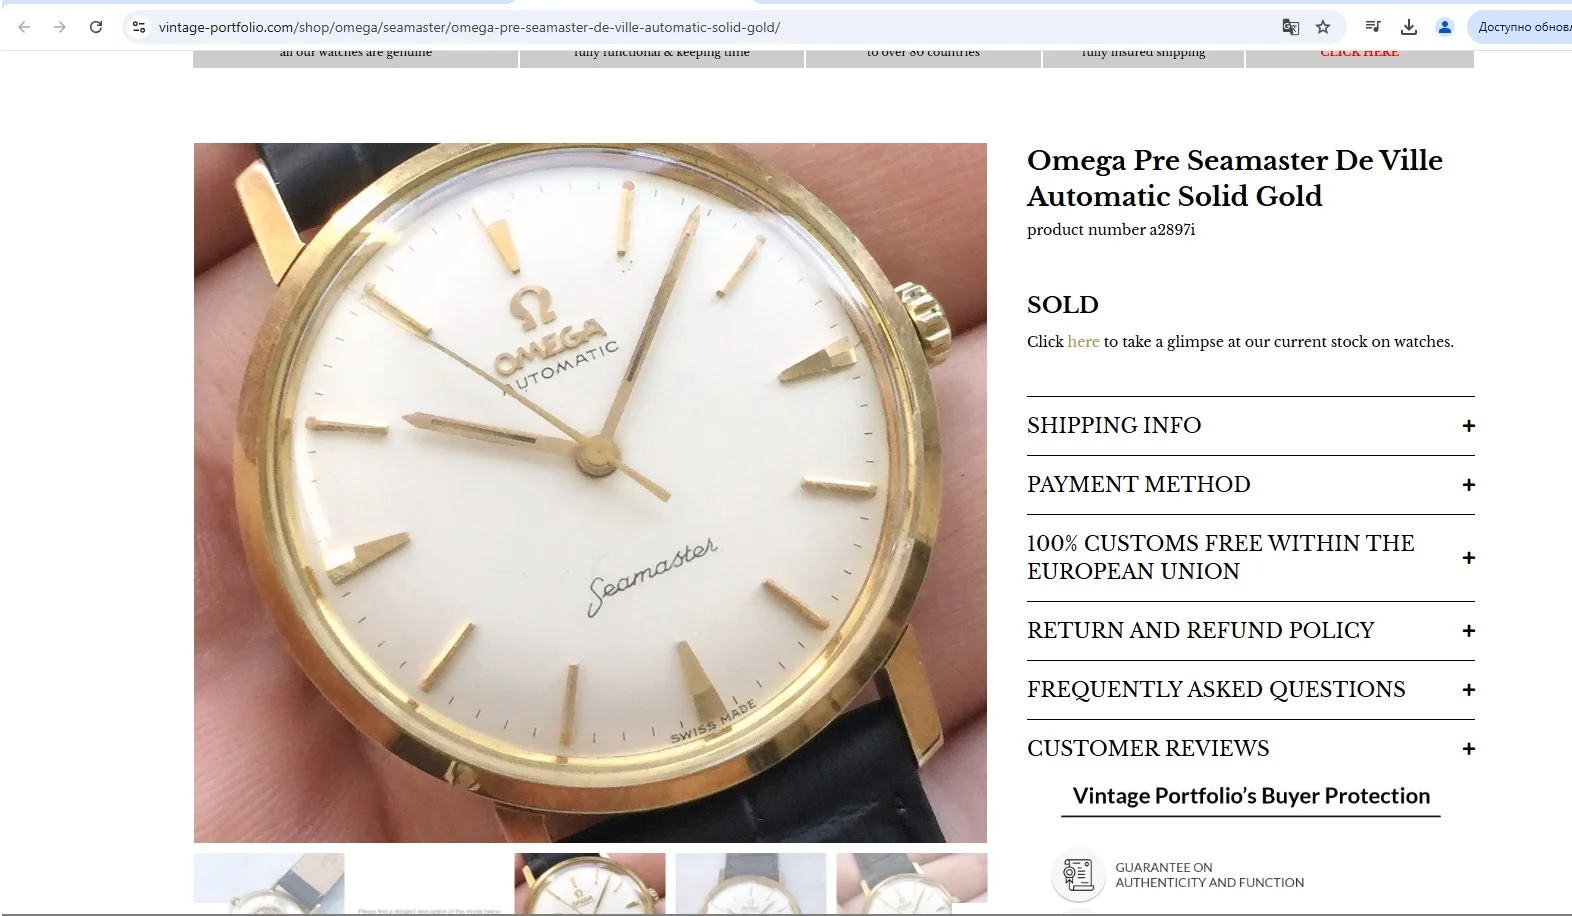
Task: Bookmark this page with star icon
Action: tap(1323, 27)
